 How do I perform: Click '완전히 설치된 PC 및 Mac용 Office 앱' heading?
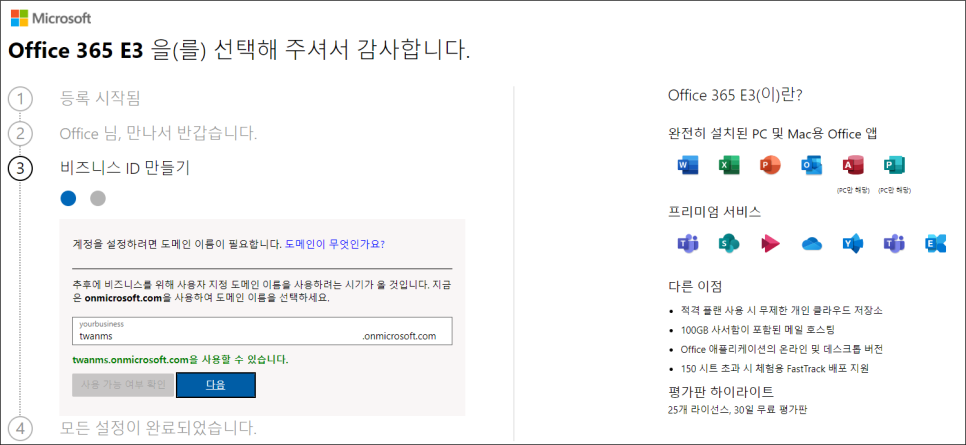pos(772,133)
